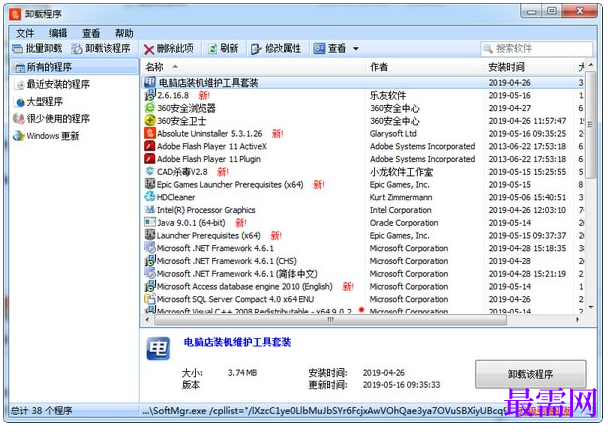Click the large 卸载该程序 button
616x434 pixels.
[530, 374]
